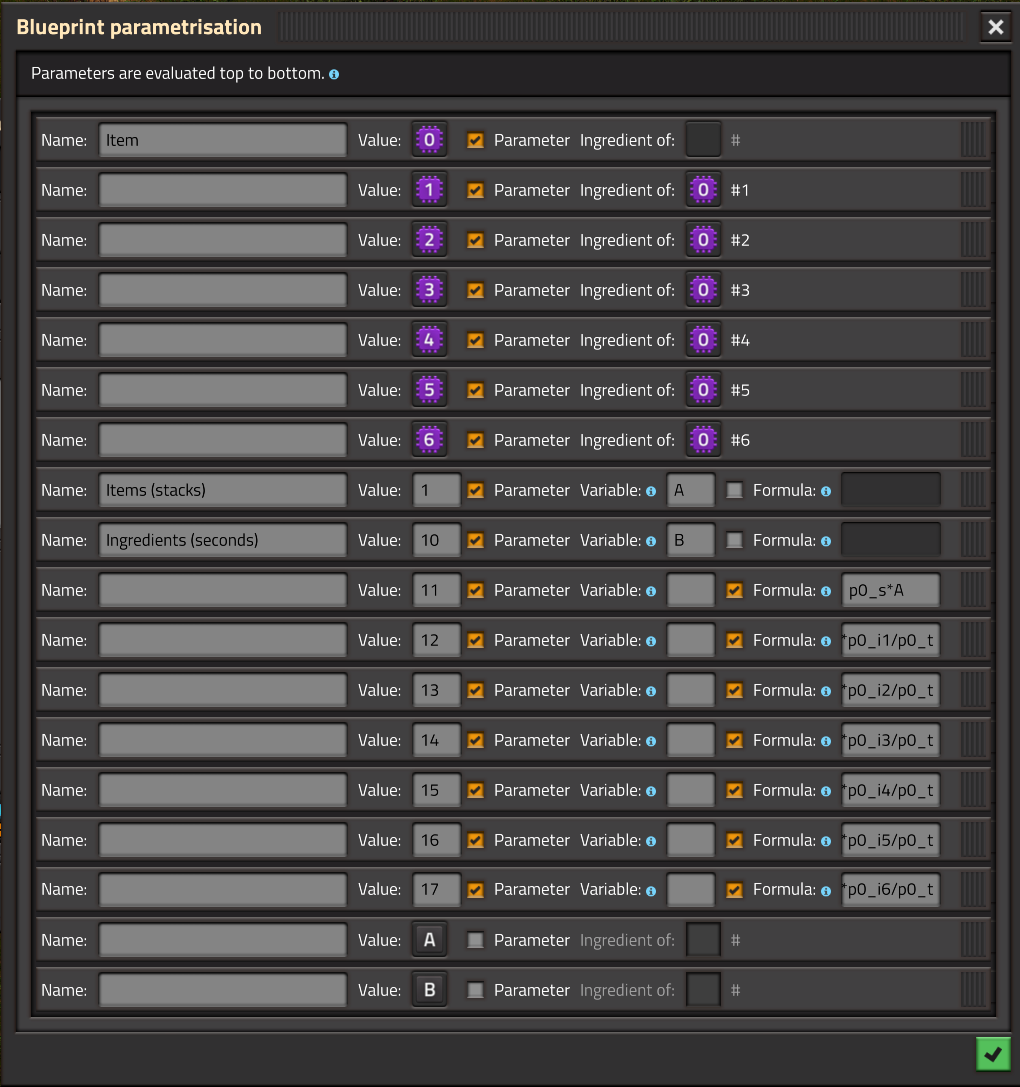
Task: Click the Name field 'Items (stacks)'
Action: pos(223,490)
